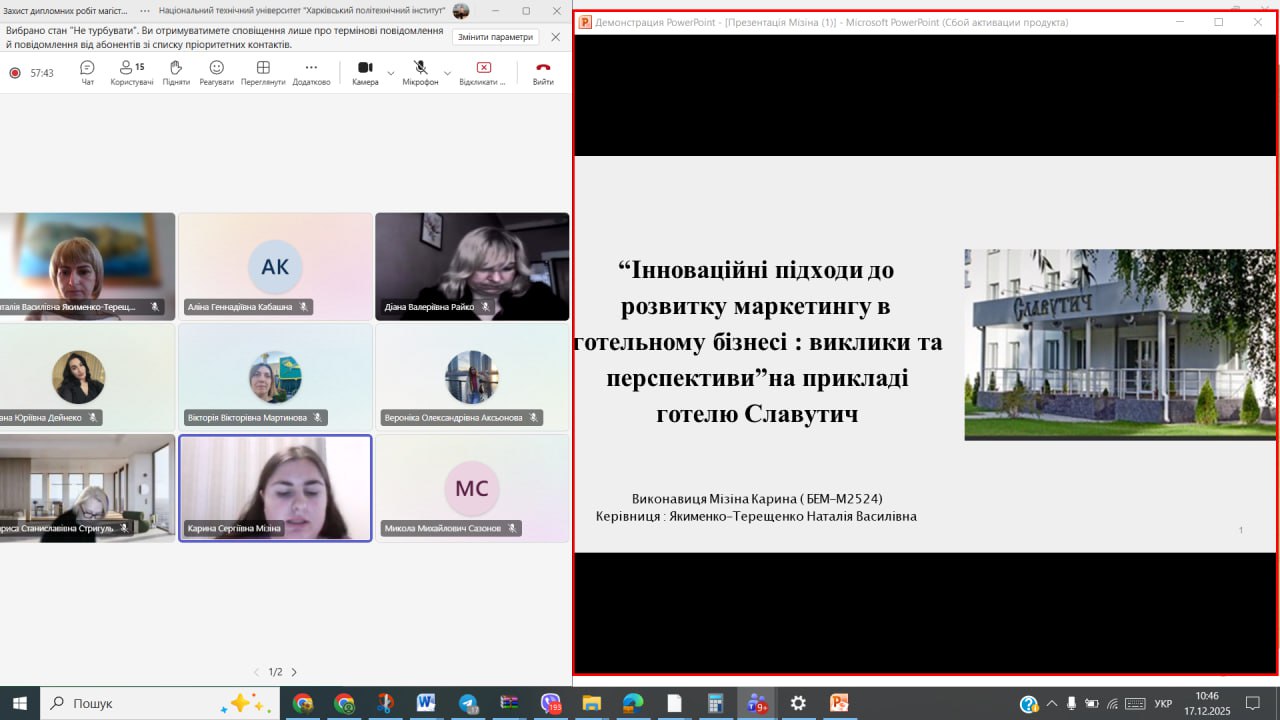Open the Додатково more actions menu
Screen dimensions: 1280x720
pos(311,72)
